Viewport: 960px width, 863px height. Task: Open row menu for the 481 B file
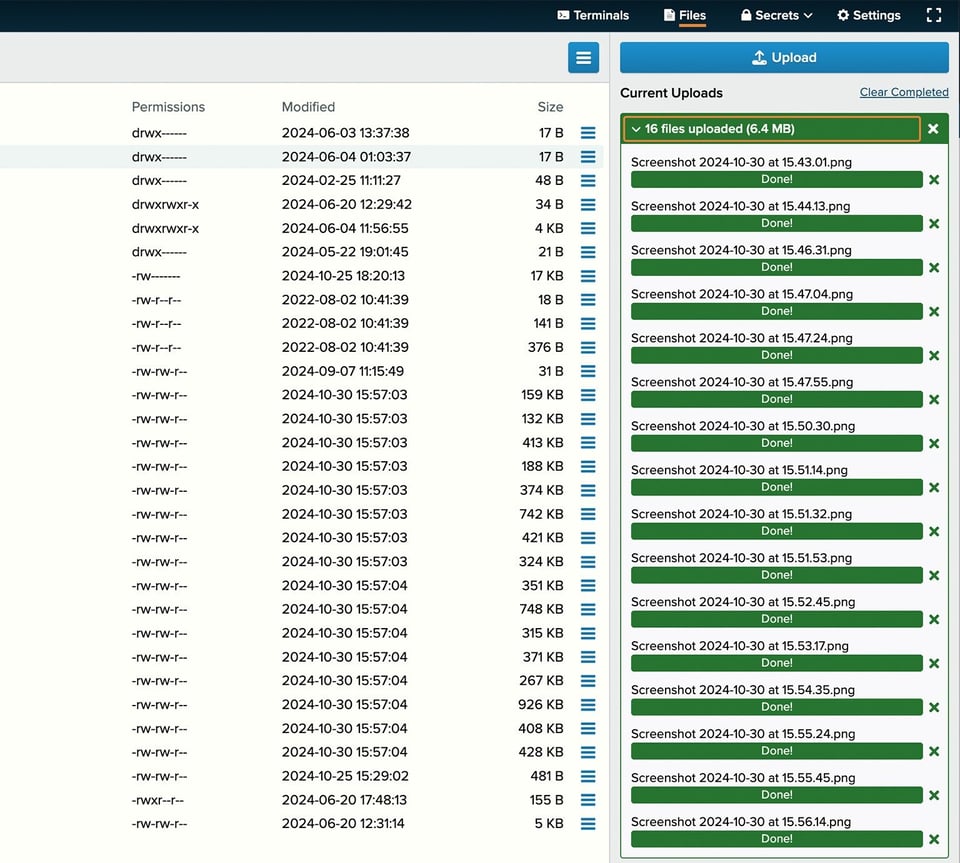click(x=588, y=776)
